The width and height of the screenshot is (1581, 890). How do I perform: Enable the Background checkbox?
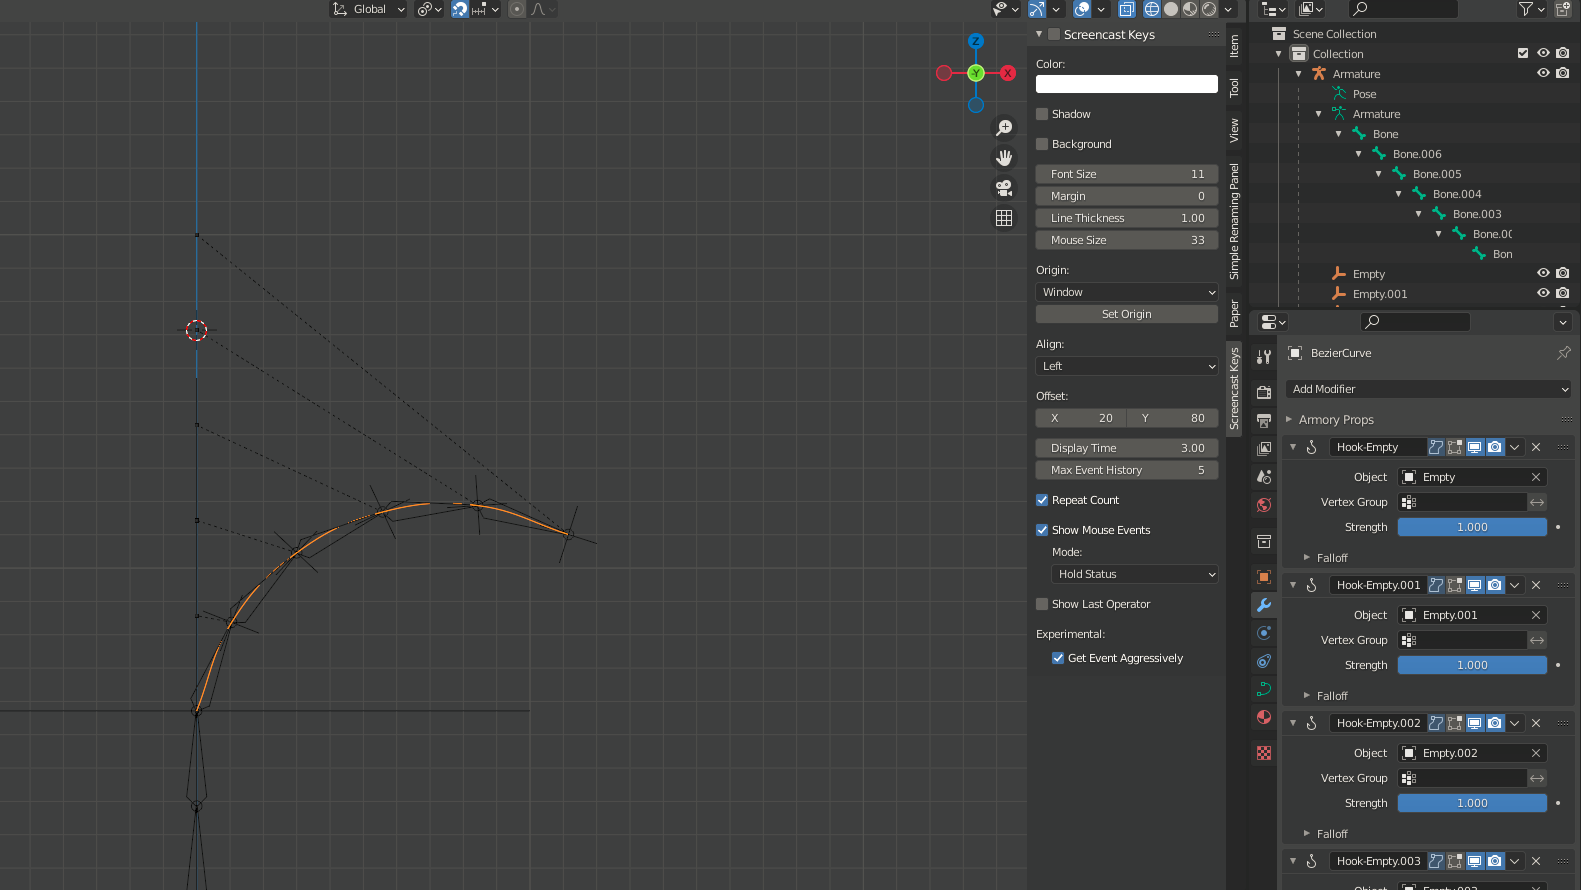(1042, 144)
